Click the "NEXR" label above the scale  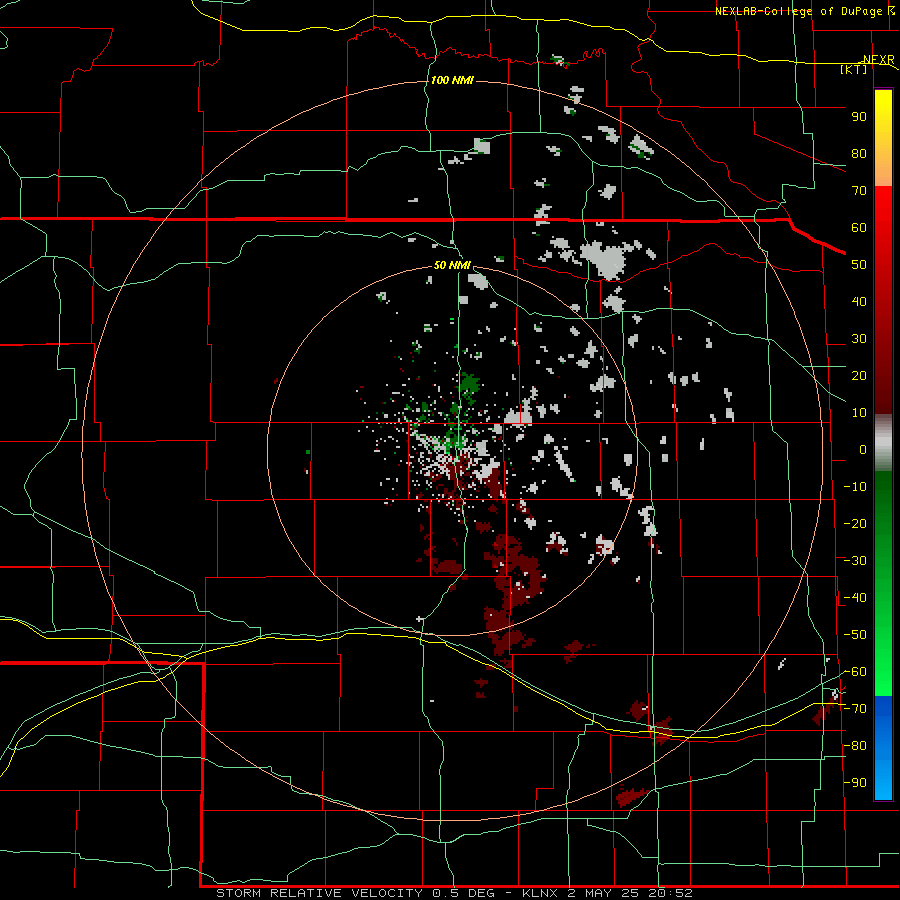878,60
